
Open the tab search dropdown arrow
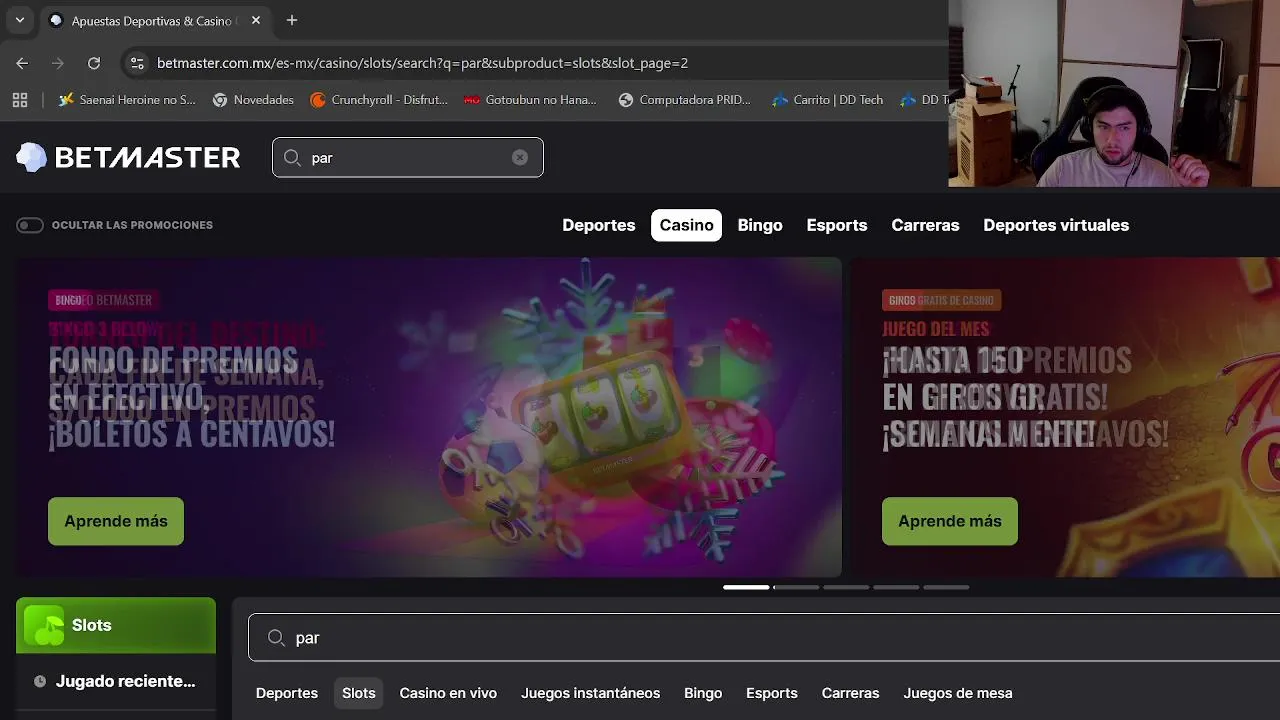pyautogui.click(x=19, y=20)
